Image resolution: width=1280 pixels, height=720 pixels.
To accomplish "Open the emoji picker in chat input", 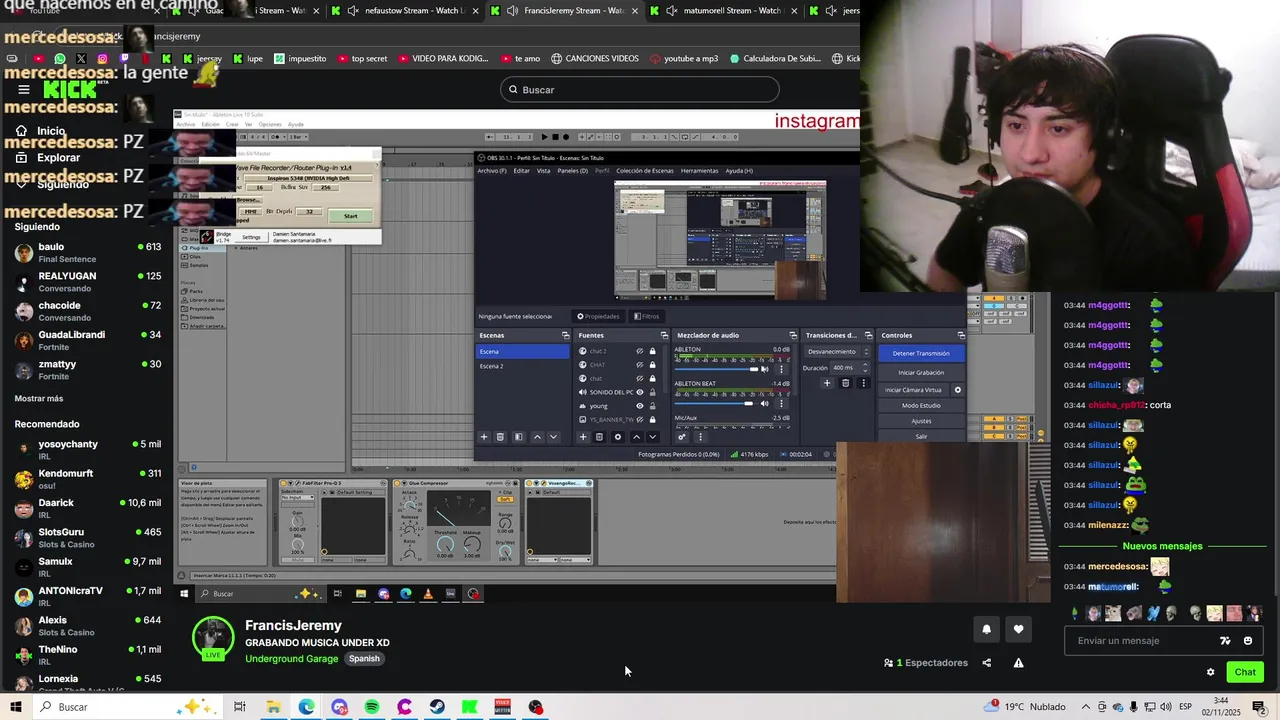I will click(x=1247, y=641).
